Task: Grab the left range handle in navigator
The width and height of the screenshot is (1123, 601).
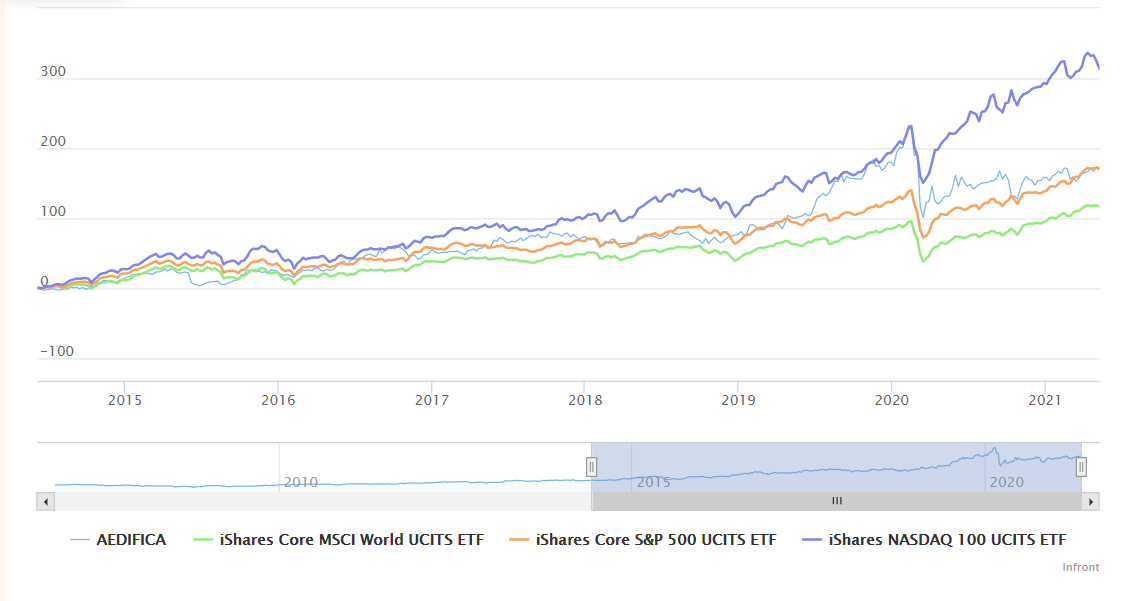Action: [x=592, y=467]
